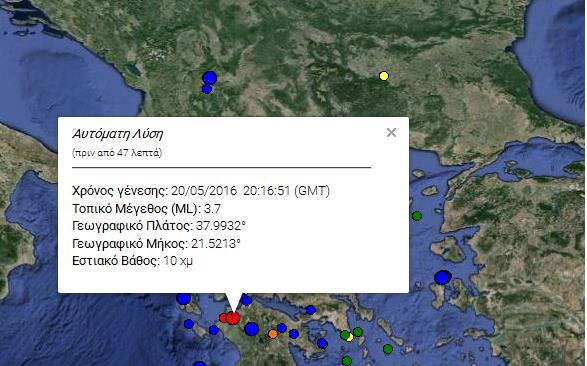Click the Τοπικό Μέγεθος (ML) 3.7 line

(x=146, y=208)
